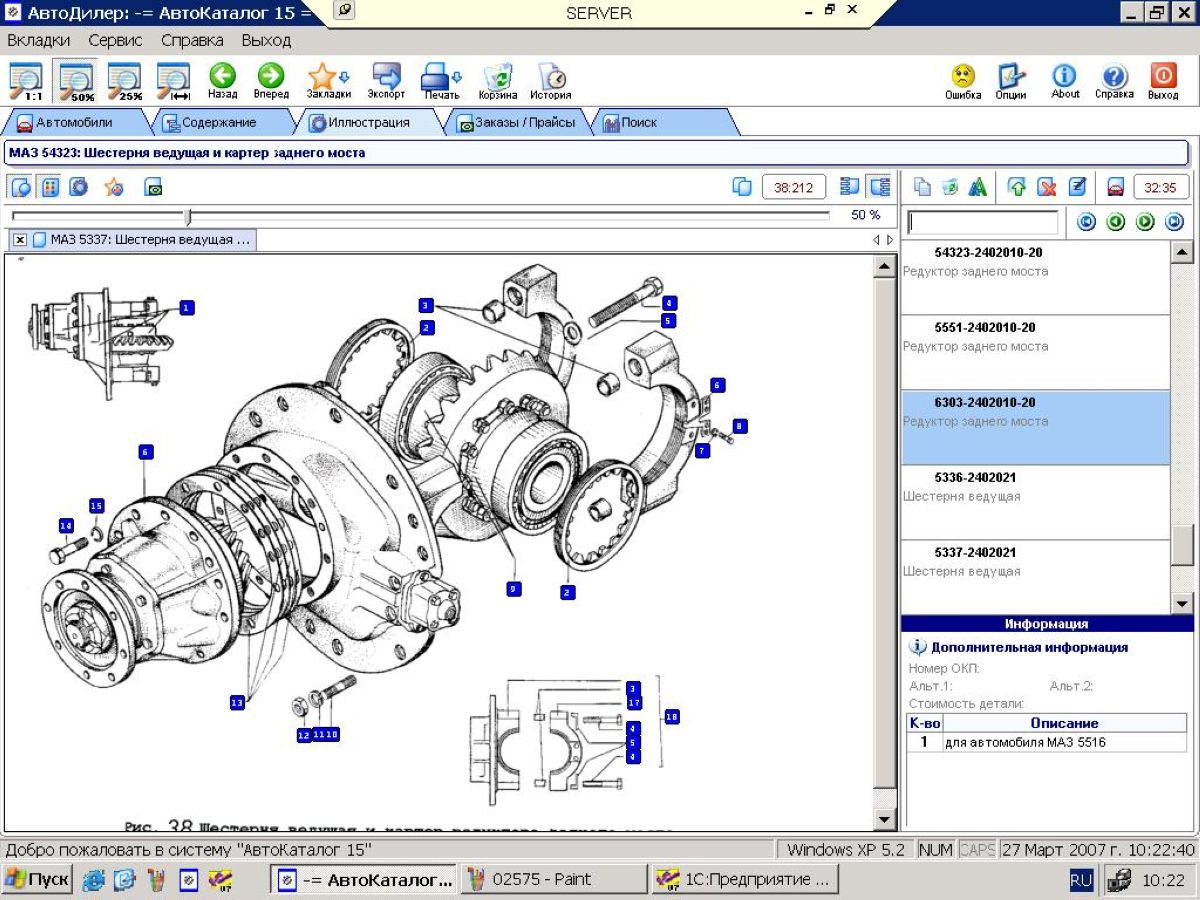The width and height of the screenshot is (1200, 900).
Task: Toggle the left tree layout button
Action: click(851, 187)
